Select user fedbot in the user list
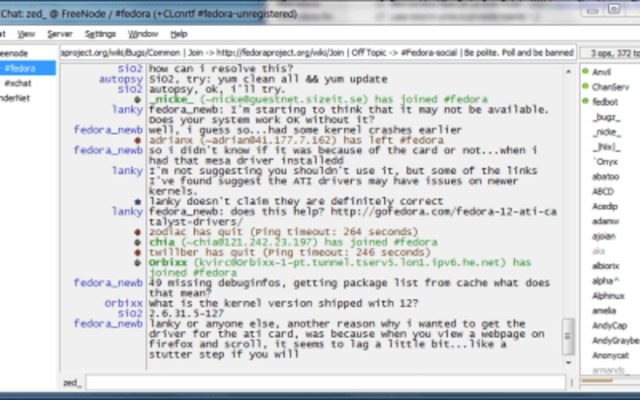The height and width of the screenshot is (400, 640). coord(605,102)
